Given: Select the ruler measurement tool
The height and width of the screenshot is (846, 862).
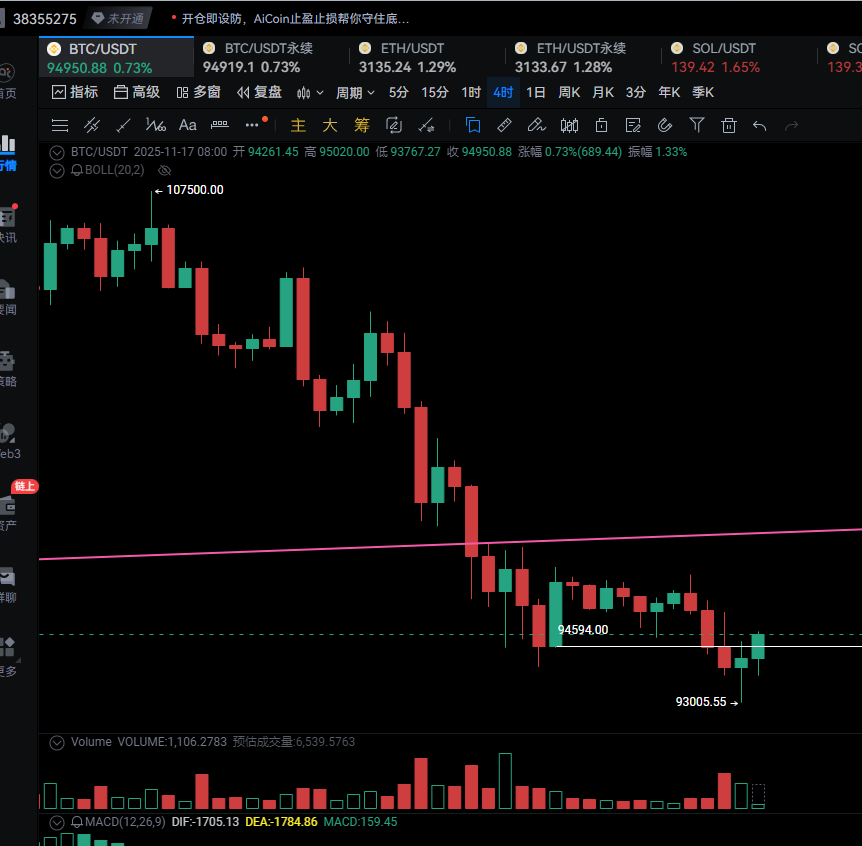Looking at the screenshot, I should pos(504,125).
